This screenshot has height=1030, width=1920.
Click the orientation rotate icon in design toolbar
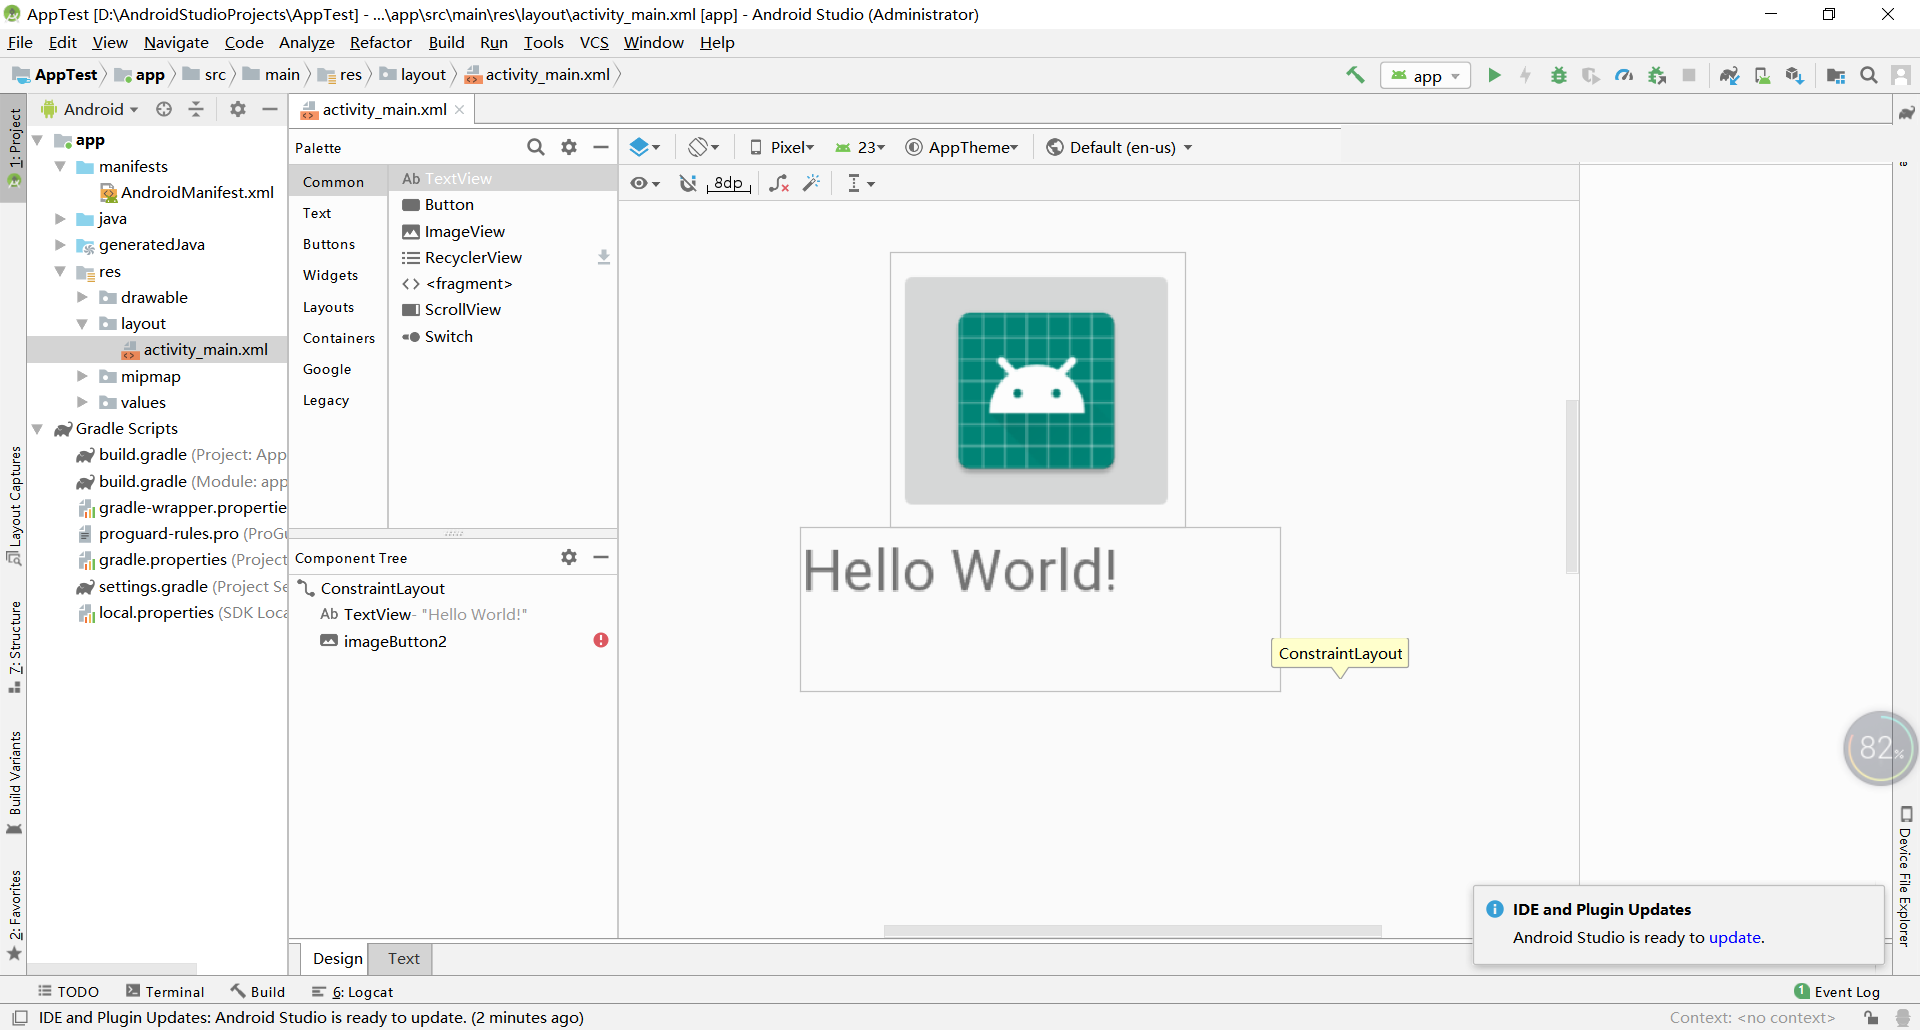point(704,147)
